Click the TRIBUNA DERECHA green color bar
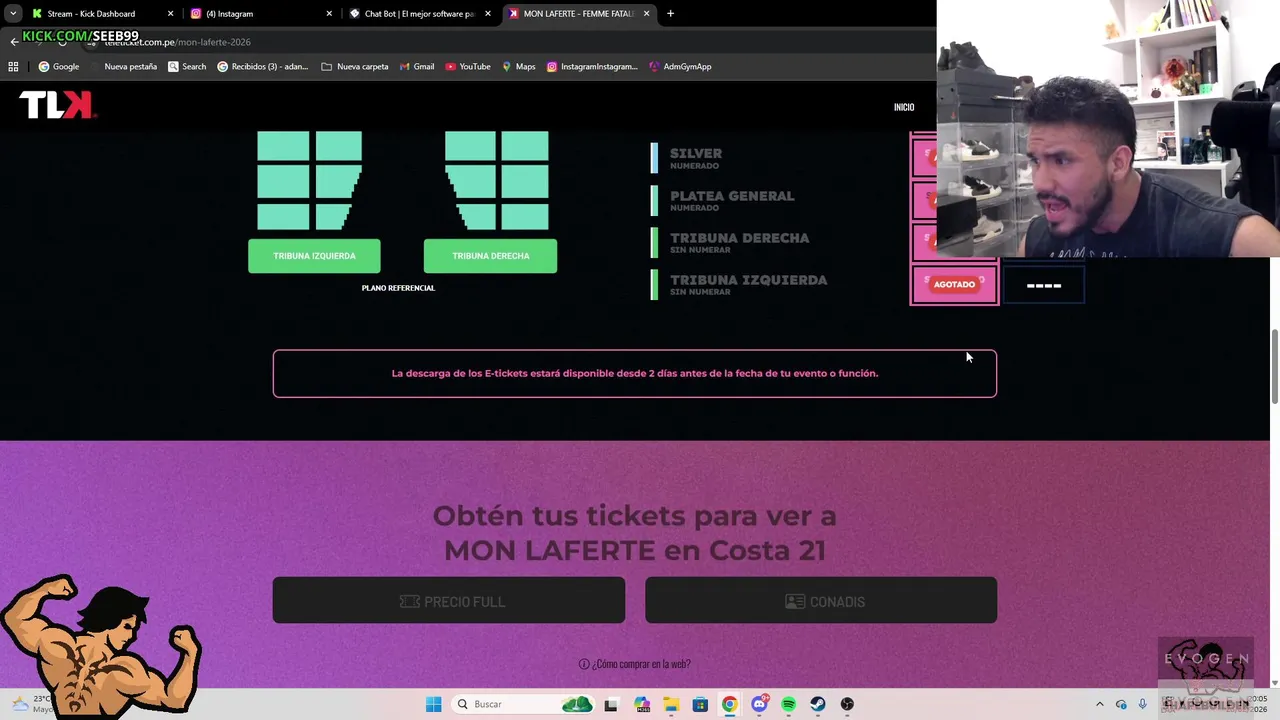The width and height of the screenshot is (1280, 720). click(x=654, y=242)
